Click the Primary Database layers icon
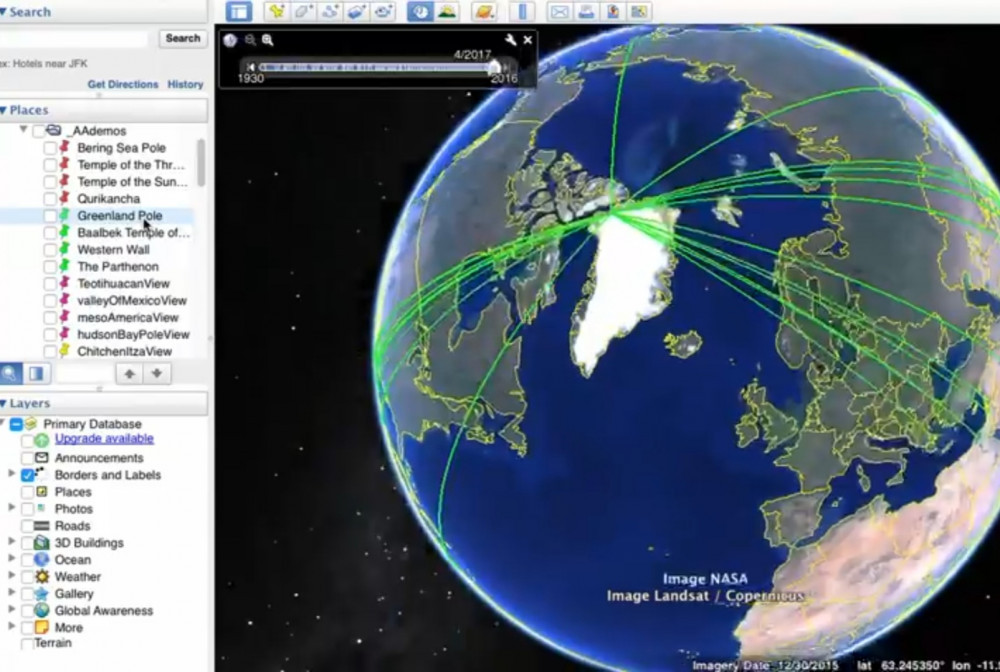Viewport: 1000px width, 672px height. coord(31,424)
